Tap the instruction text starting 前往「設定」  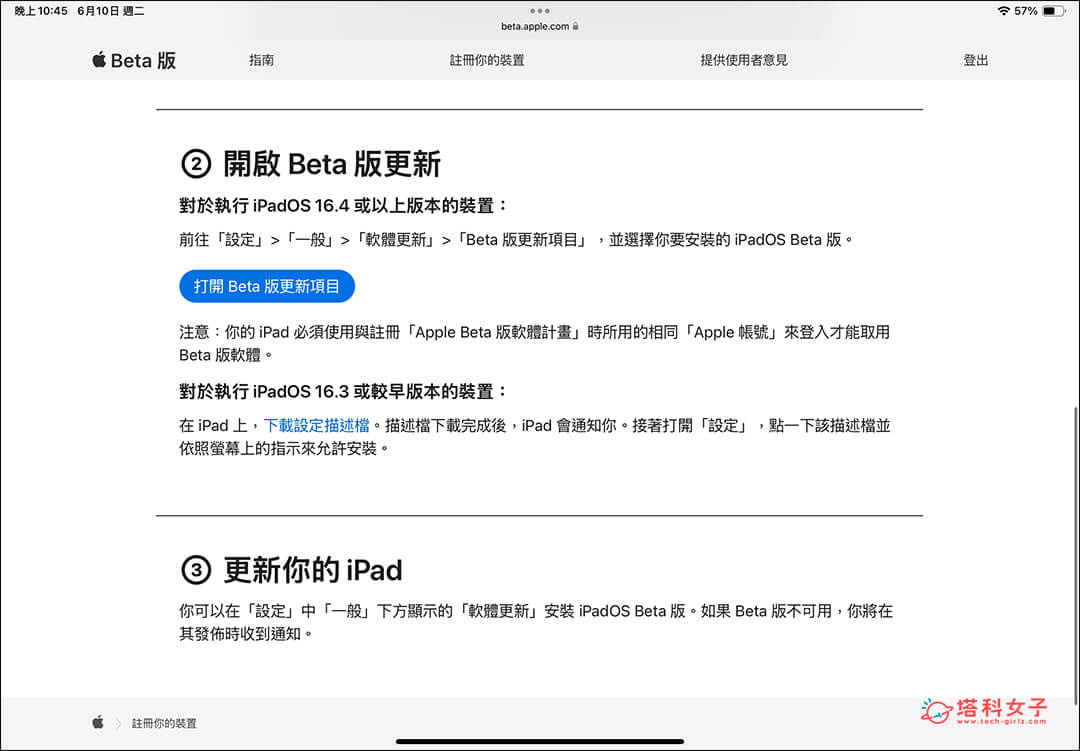[516, 239]
